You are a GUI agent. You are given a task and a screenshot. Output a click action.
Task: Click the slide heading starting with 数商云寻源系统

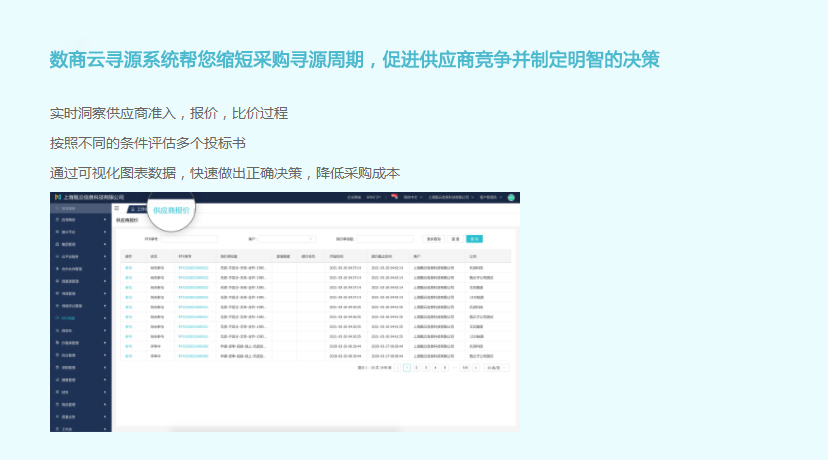tap(354, 60)
